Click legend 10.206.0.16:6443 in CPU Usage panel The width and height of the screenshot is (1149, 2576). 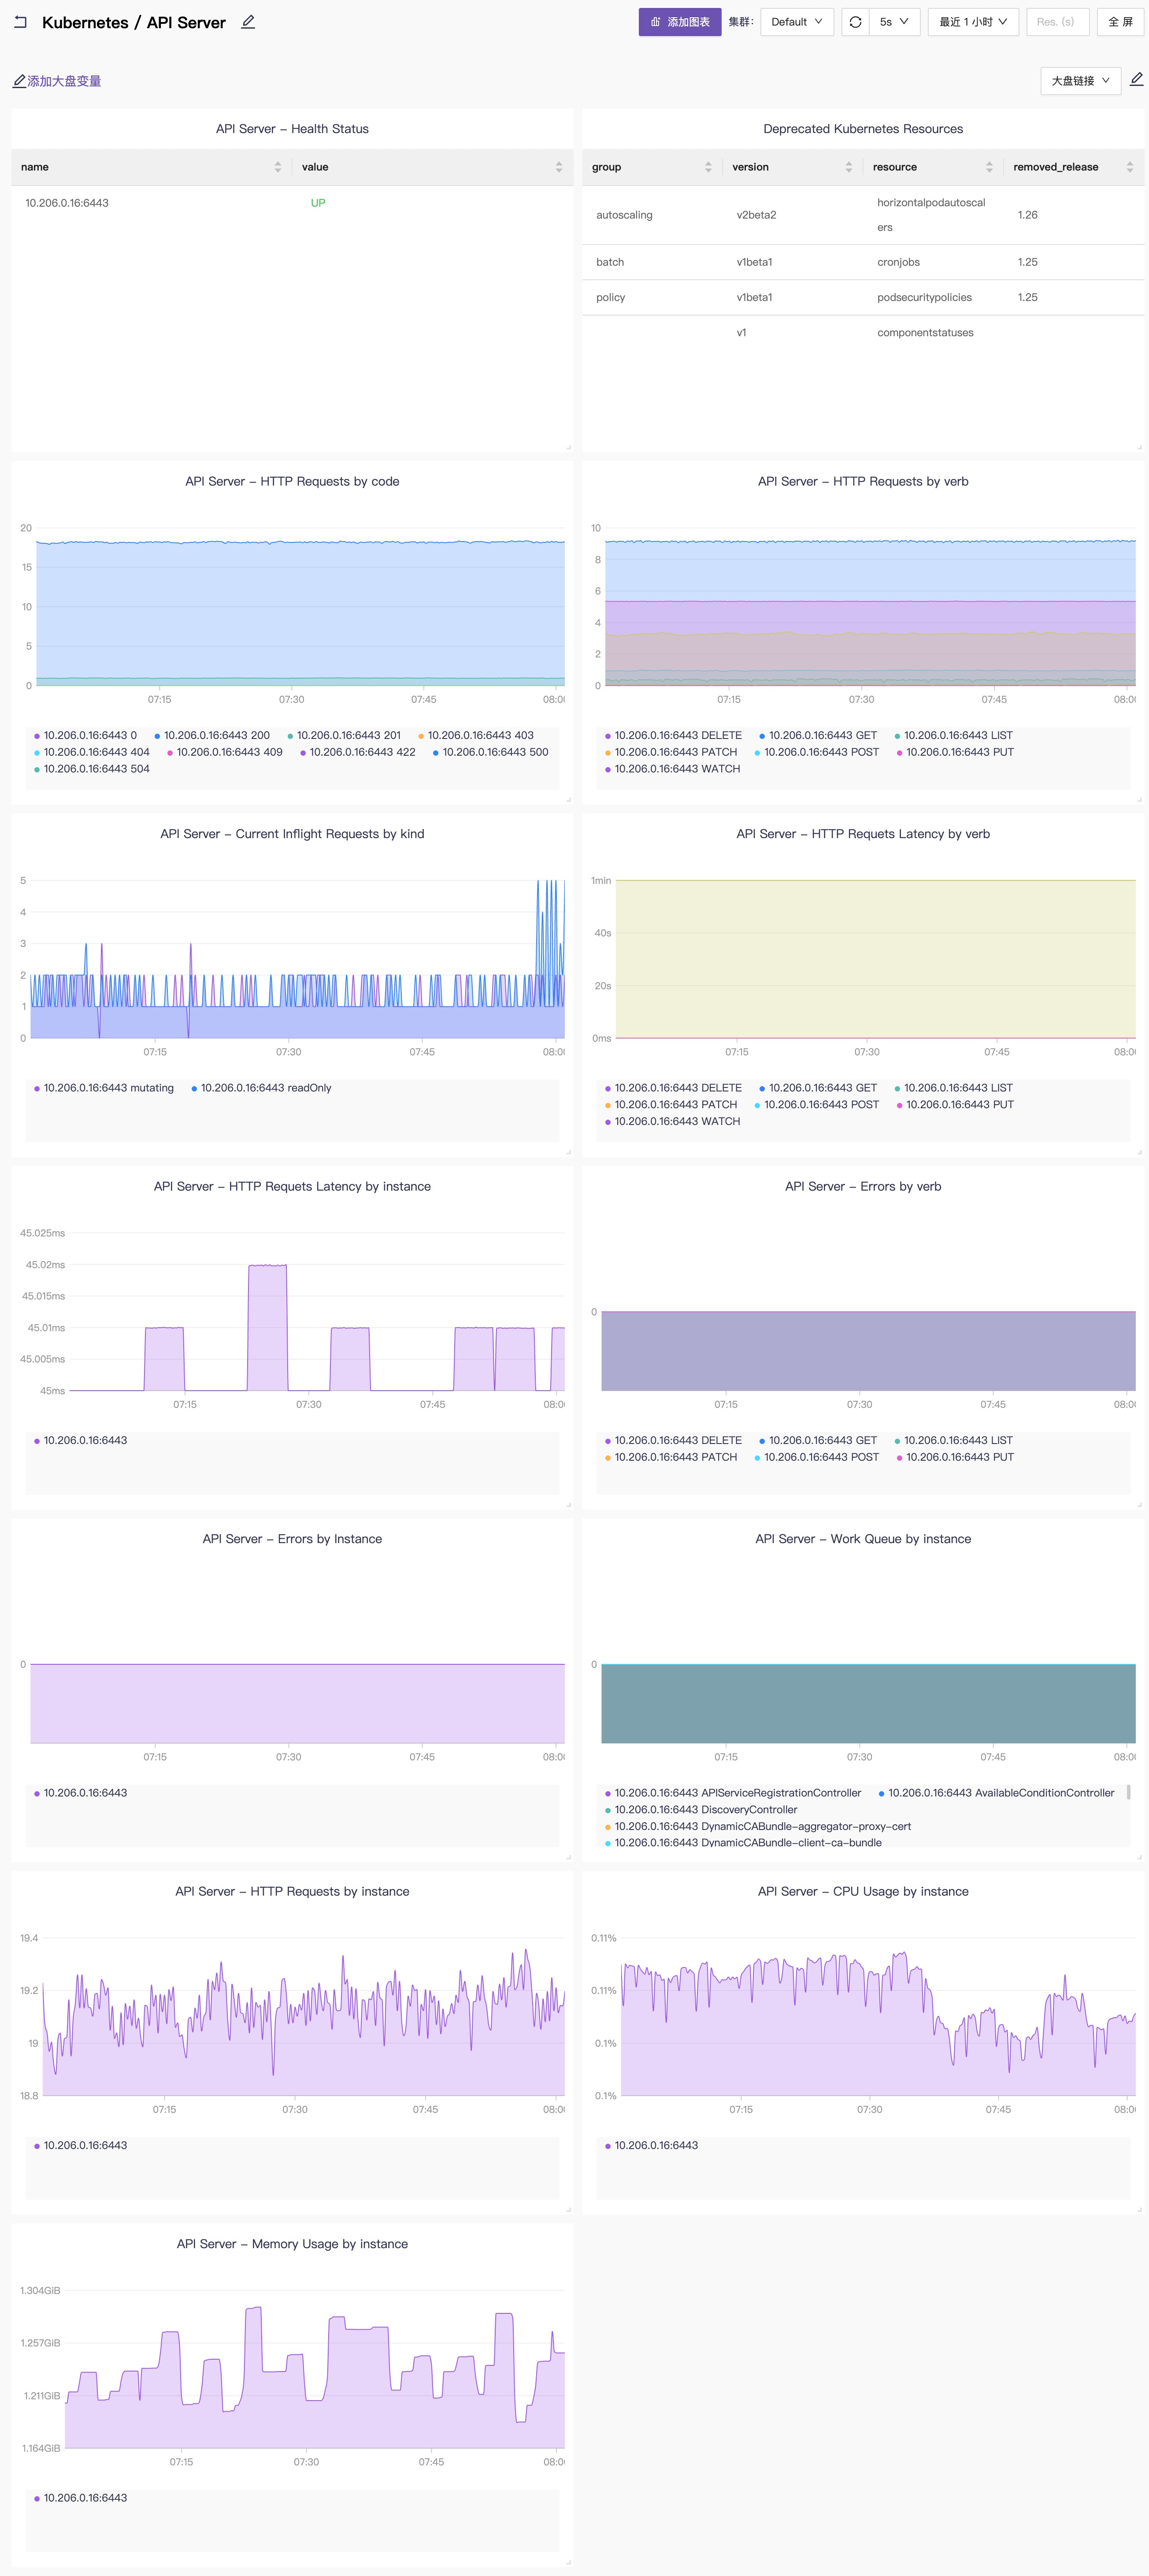(x=652, y=2145)
